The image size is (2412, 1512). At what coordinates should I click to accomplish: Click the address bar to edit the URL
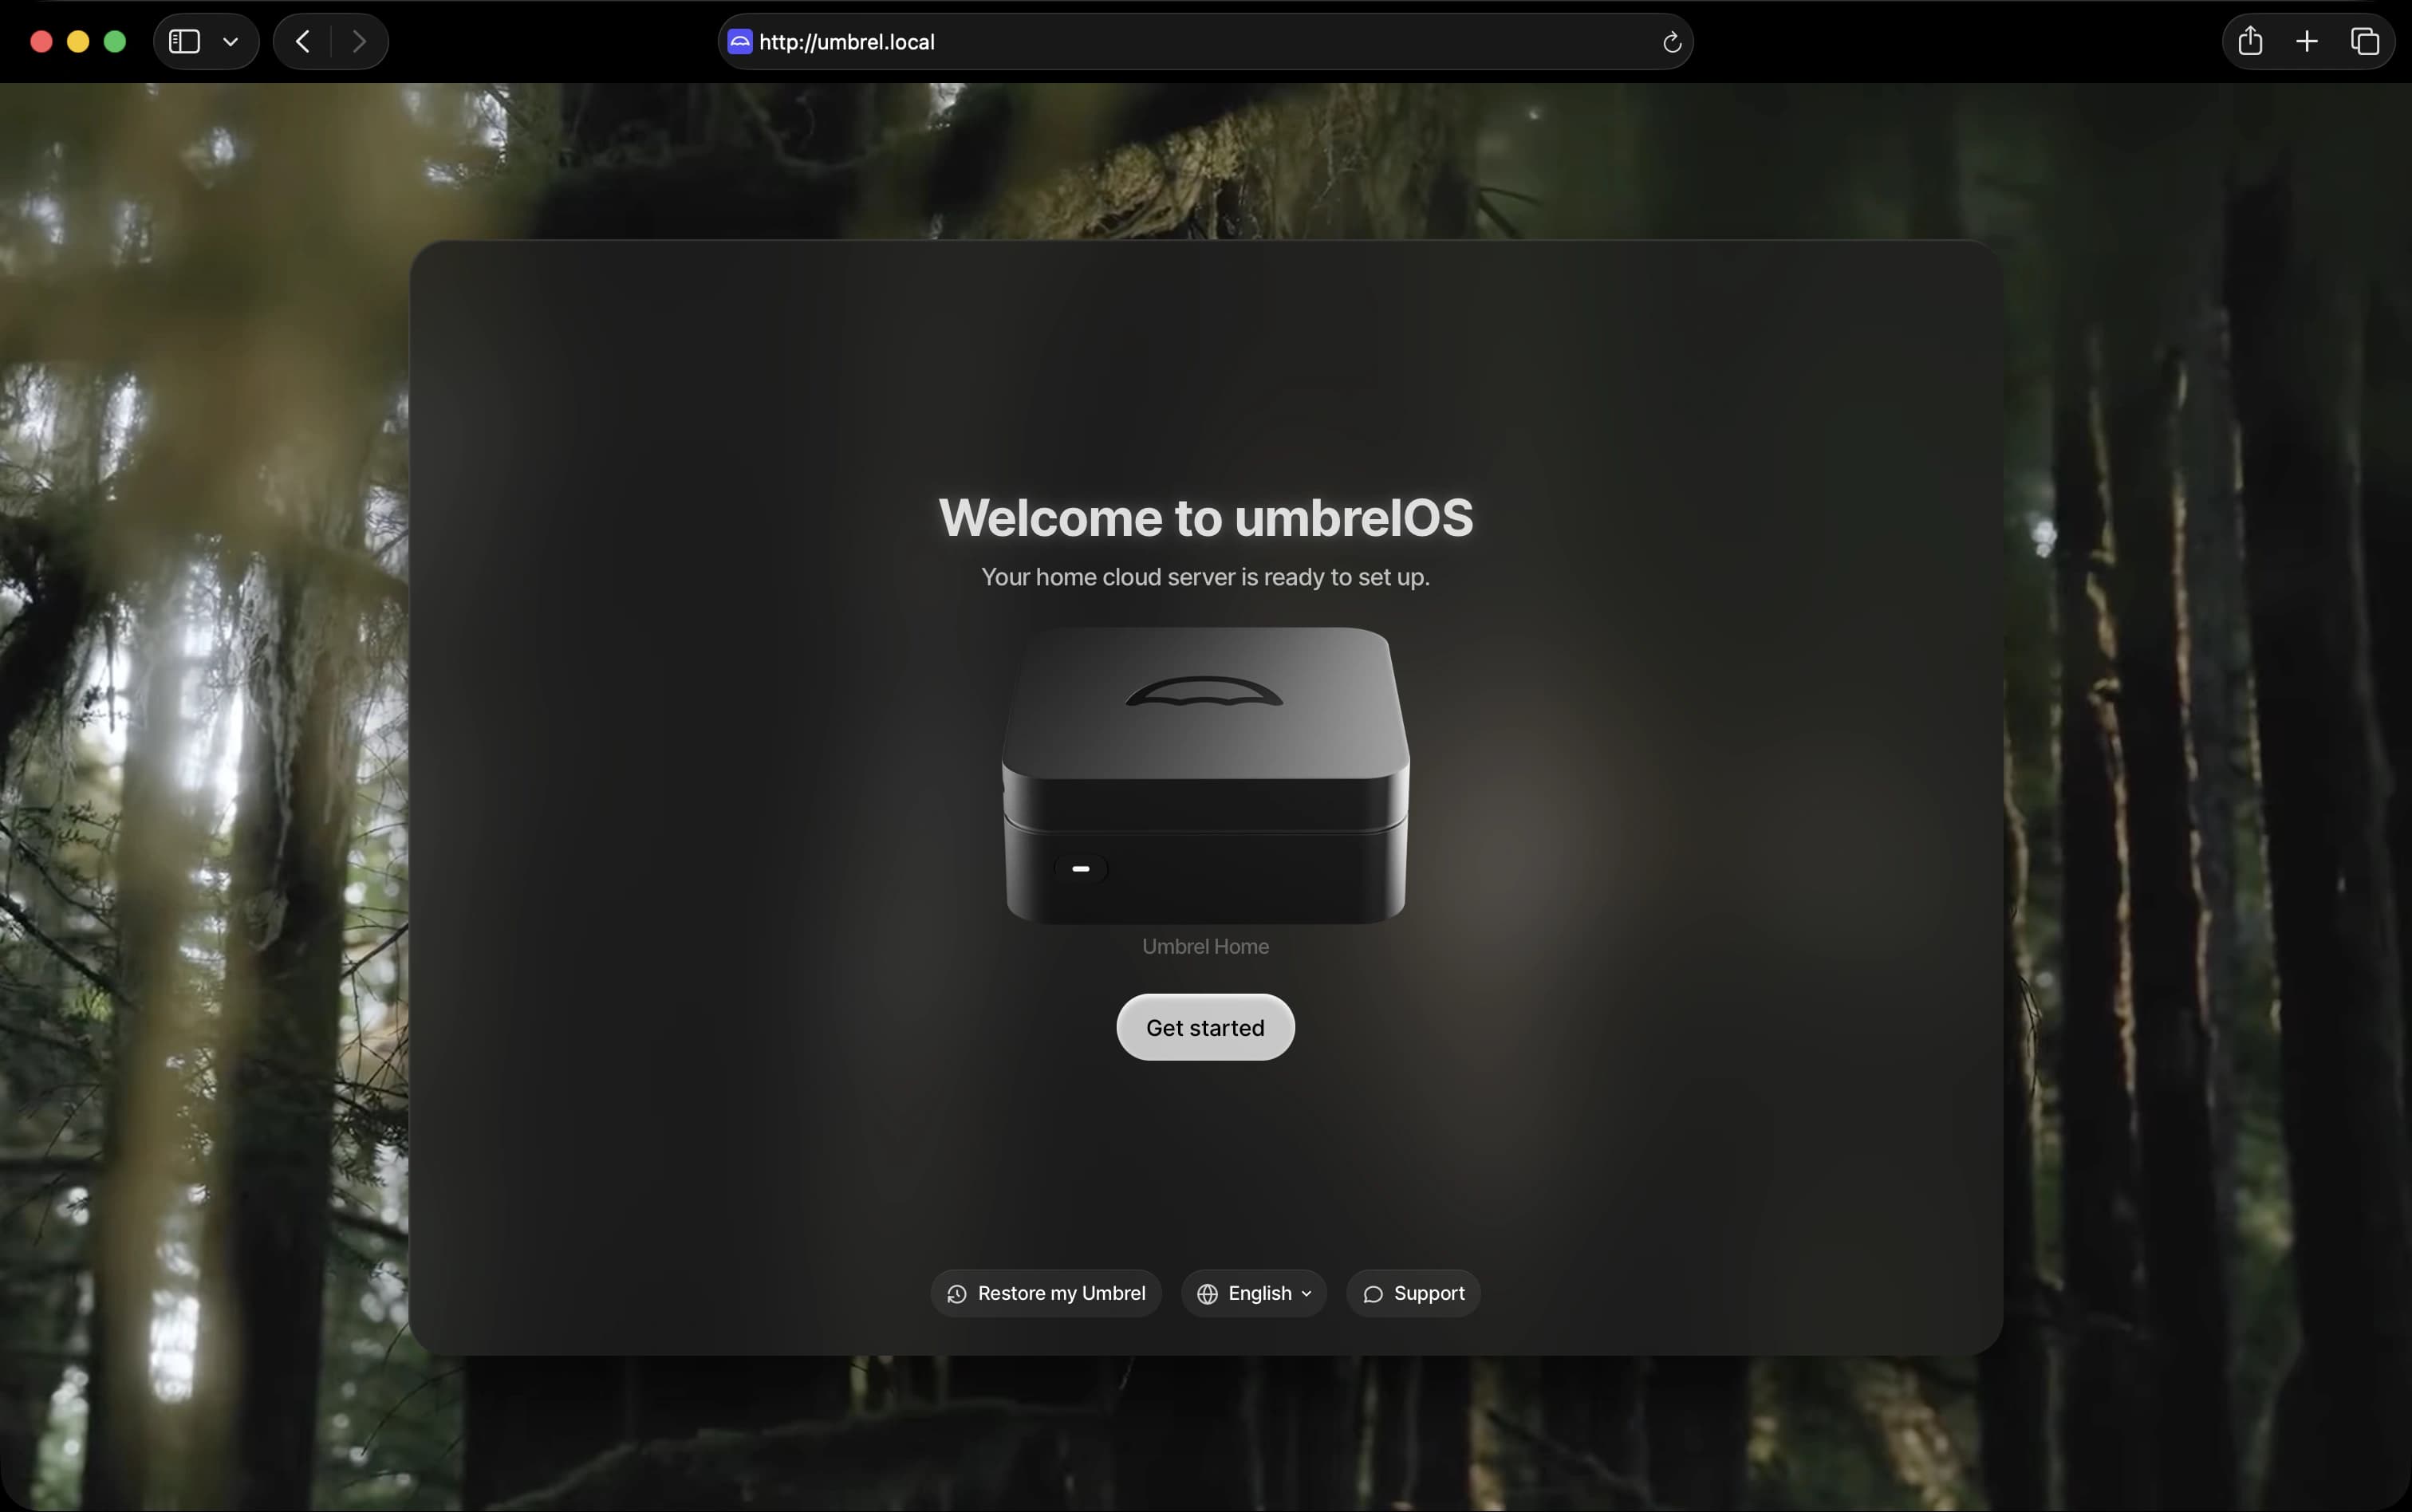tap(1100, 42)
